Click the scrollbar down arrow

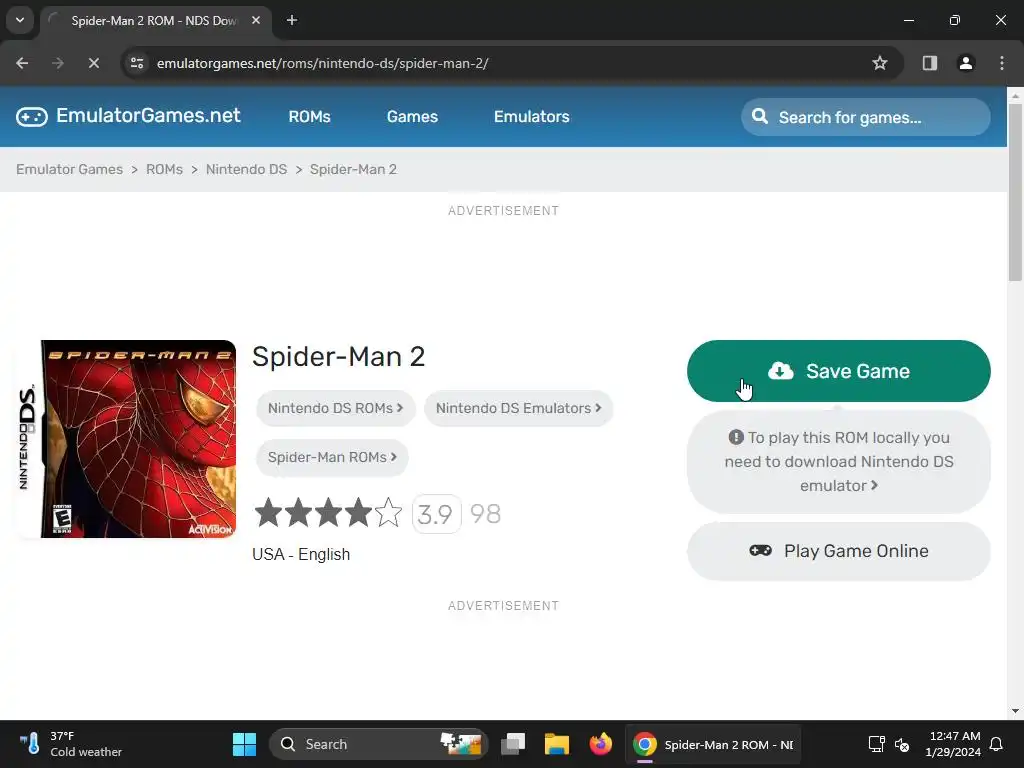[1015, 711]
